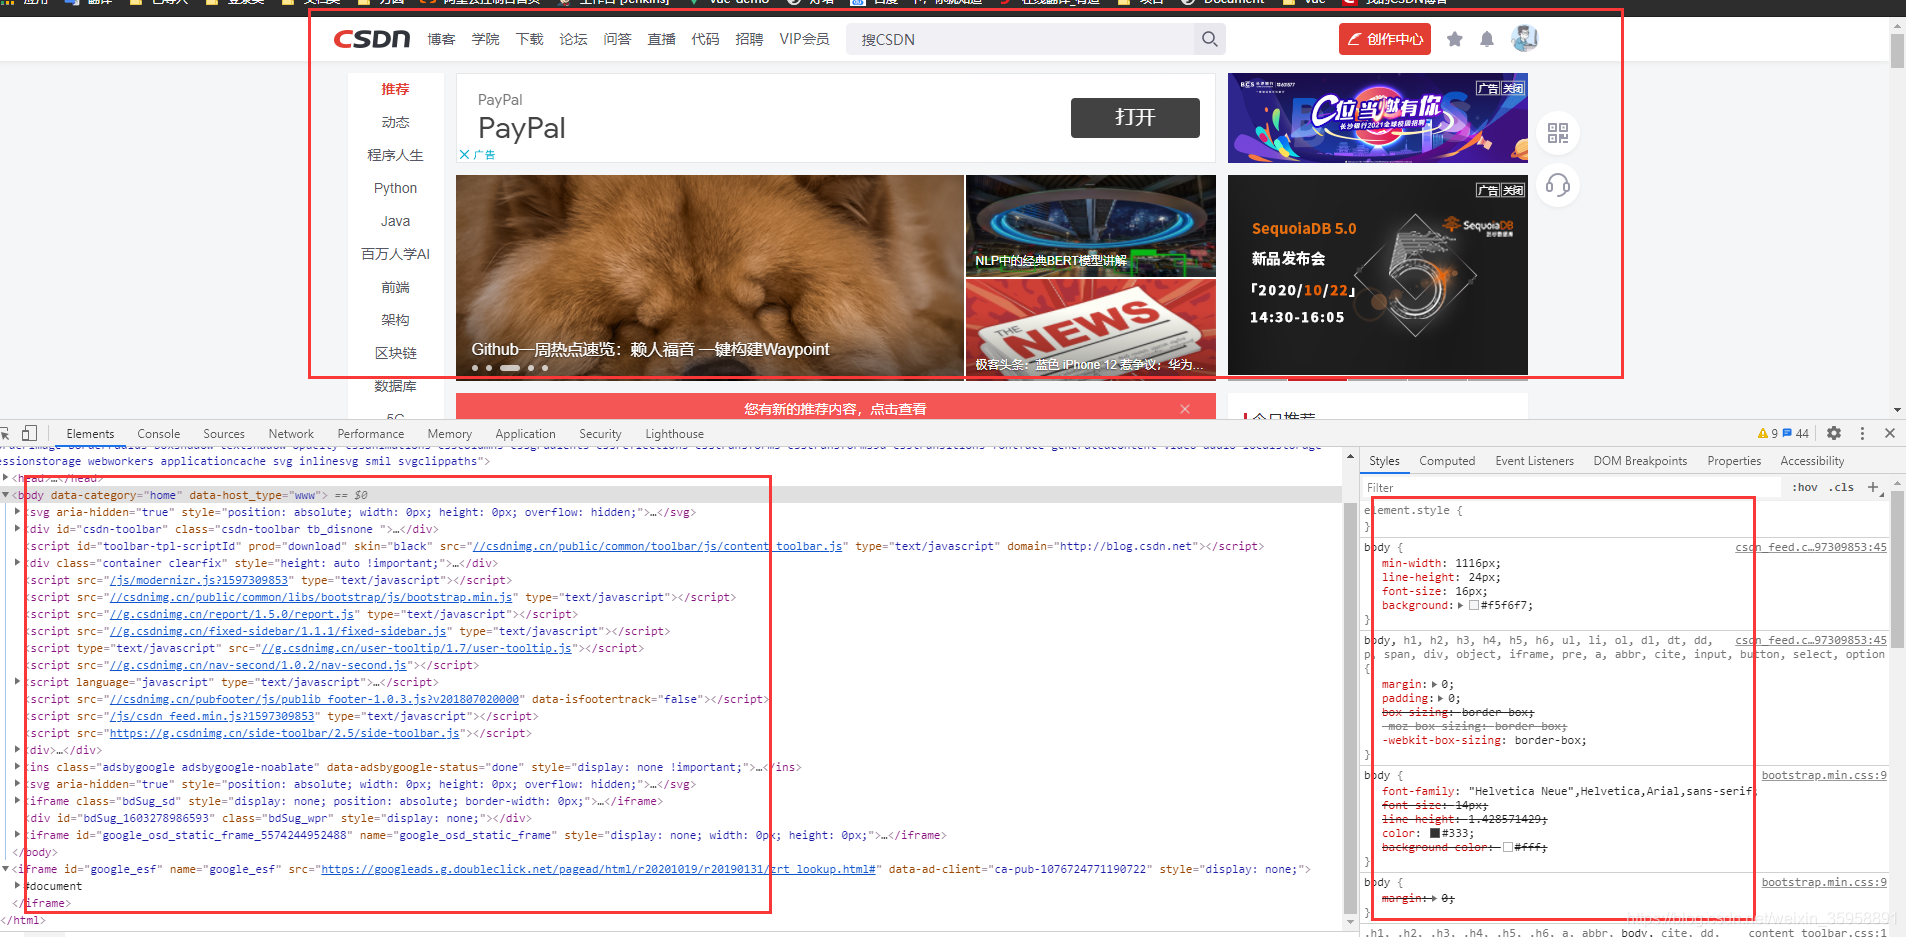
Task: Close the PayPal ad with X icon
Action: (464, 155)
